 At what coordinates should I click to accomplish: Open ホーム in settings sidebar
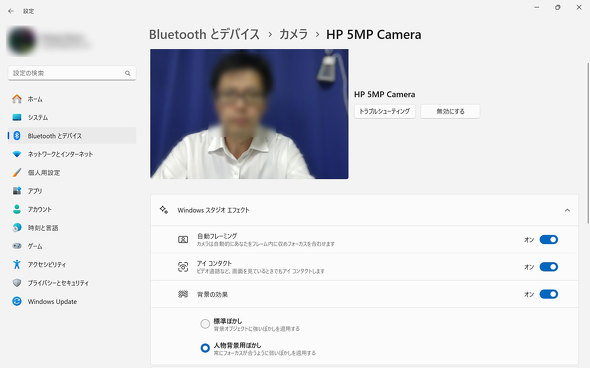pos(72,99)
